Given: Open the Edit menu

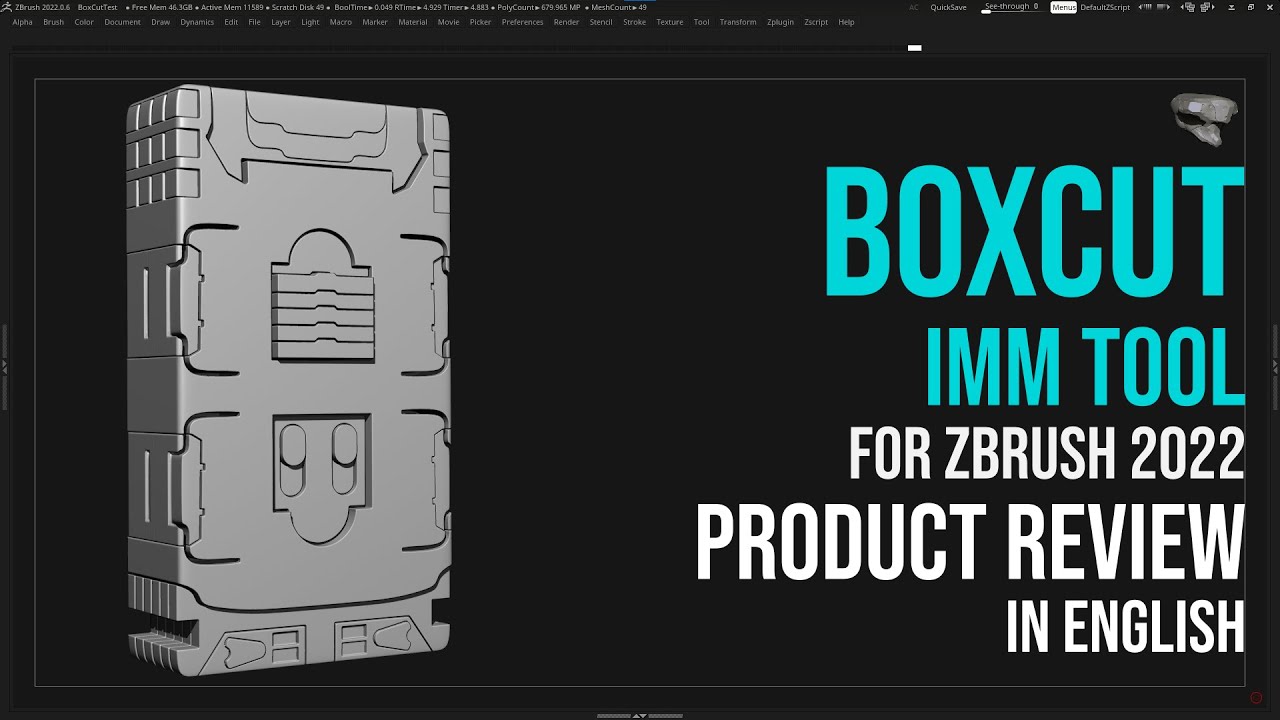Looking at the screenshot, I should (231, 22).
